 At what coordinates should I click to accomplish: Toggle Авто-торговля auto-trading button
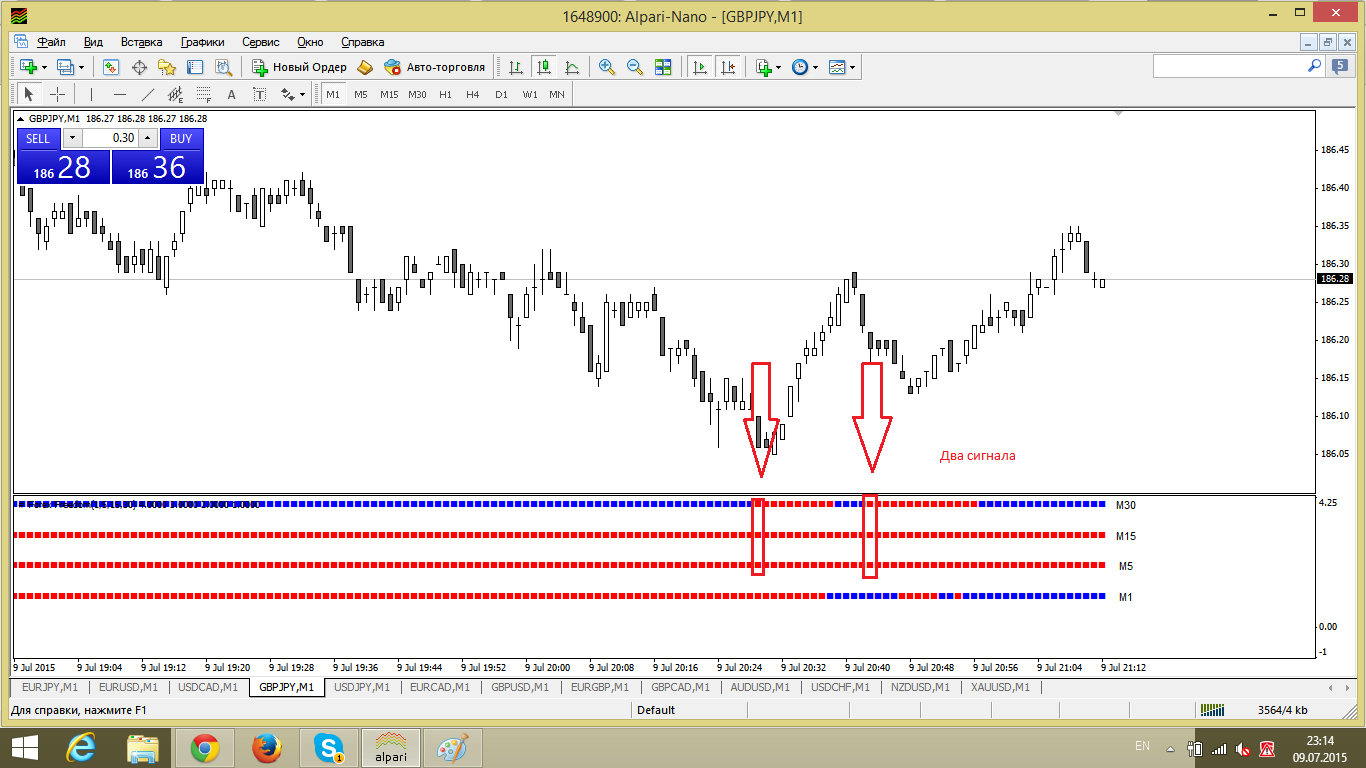[435, 67]
